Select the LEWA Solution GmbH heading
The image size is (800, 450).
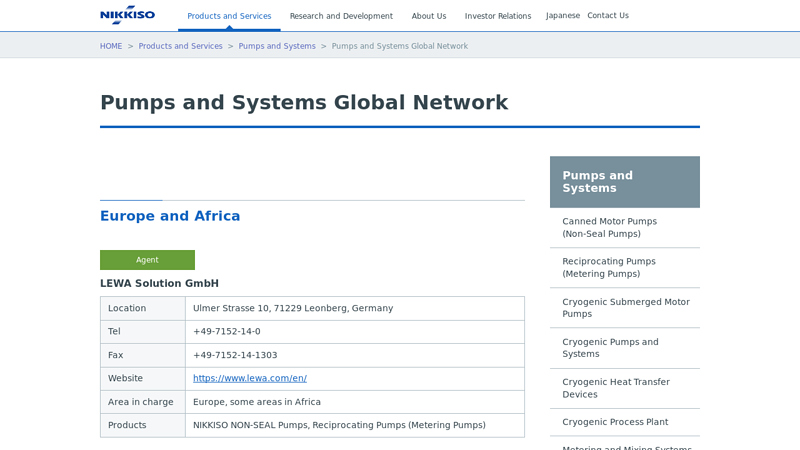coord(159,283)
